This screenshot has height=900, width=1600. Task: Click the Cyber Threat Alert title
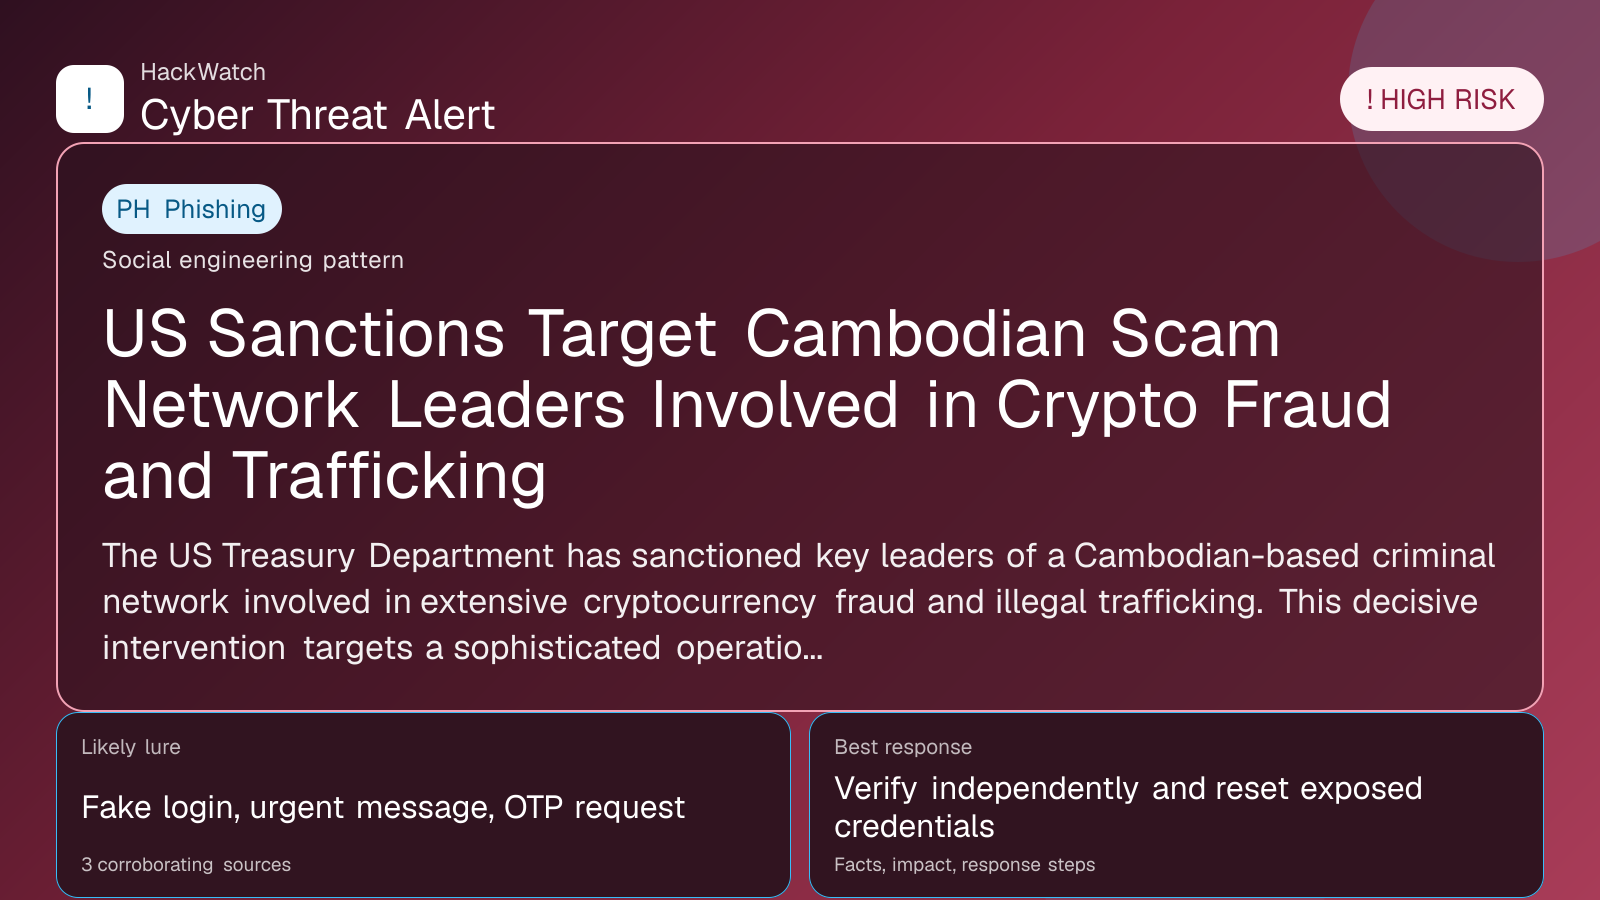(x=317, y=115)
